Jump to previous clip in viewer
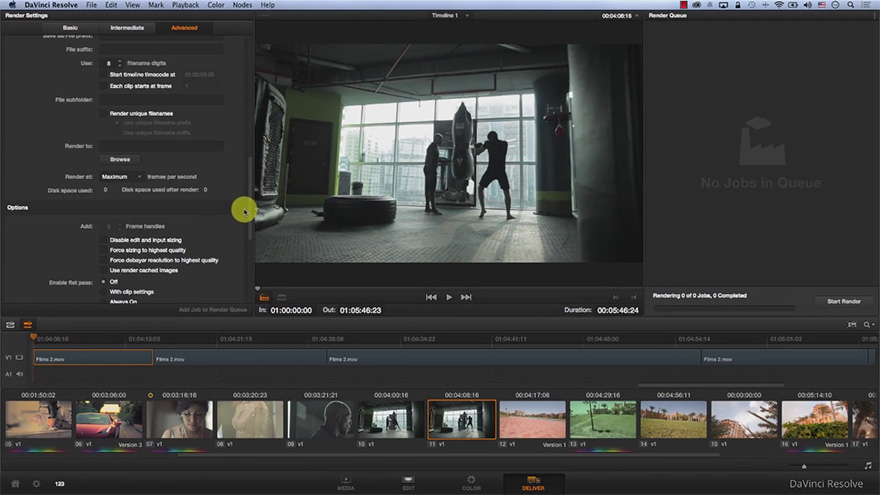Screen dimensions: 880x495 (431, 297)
